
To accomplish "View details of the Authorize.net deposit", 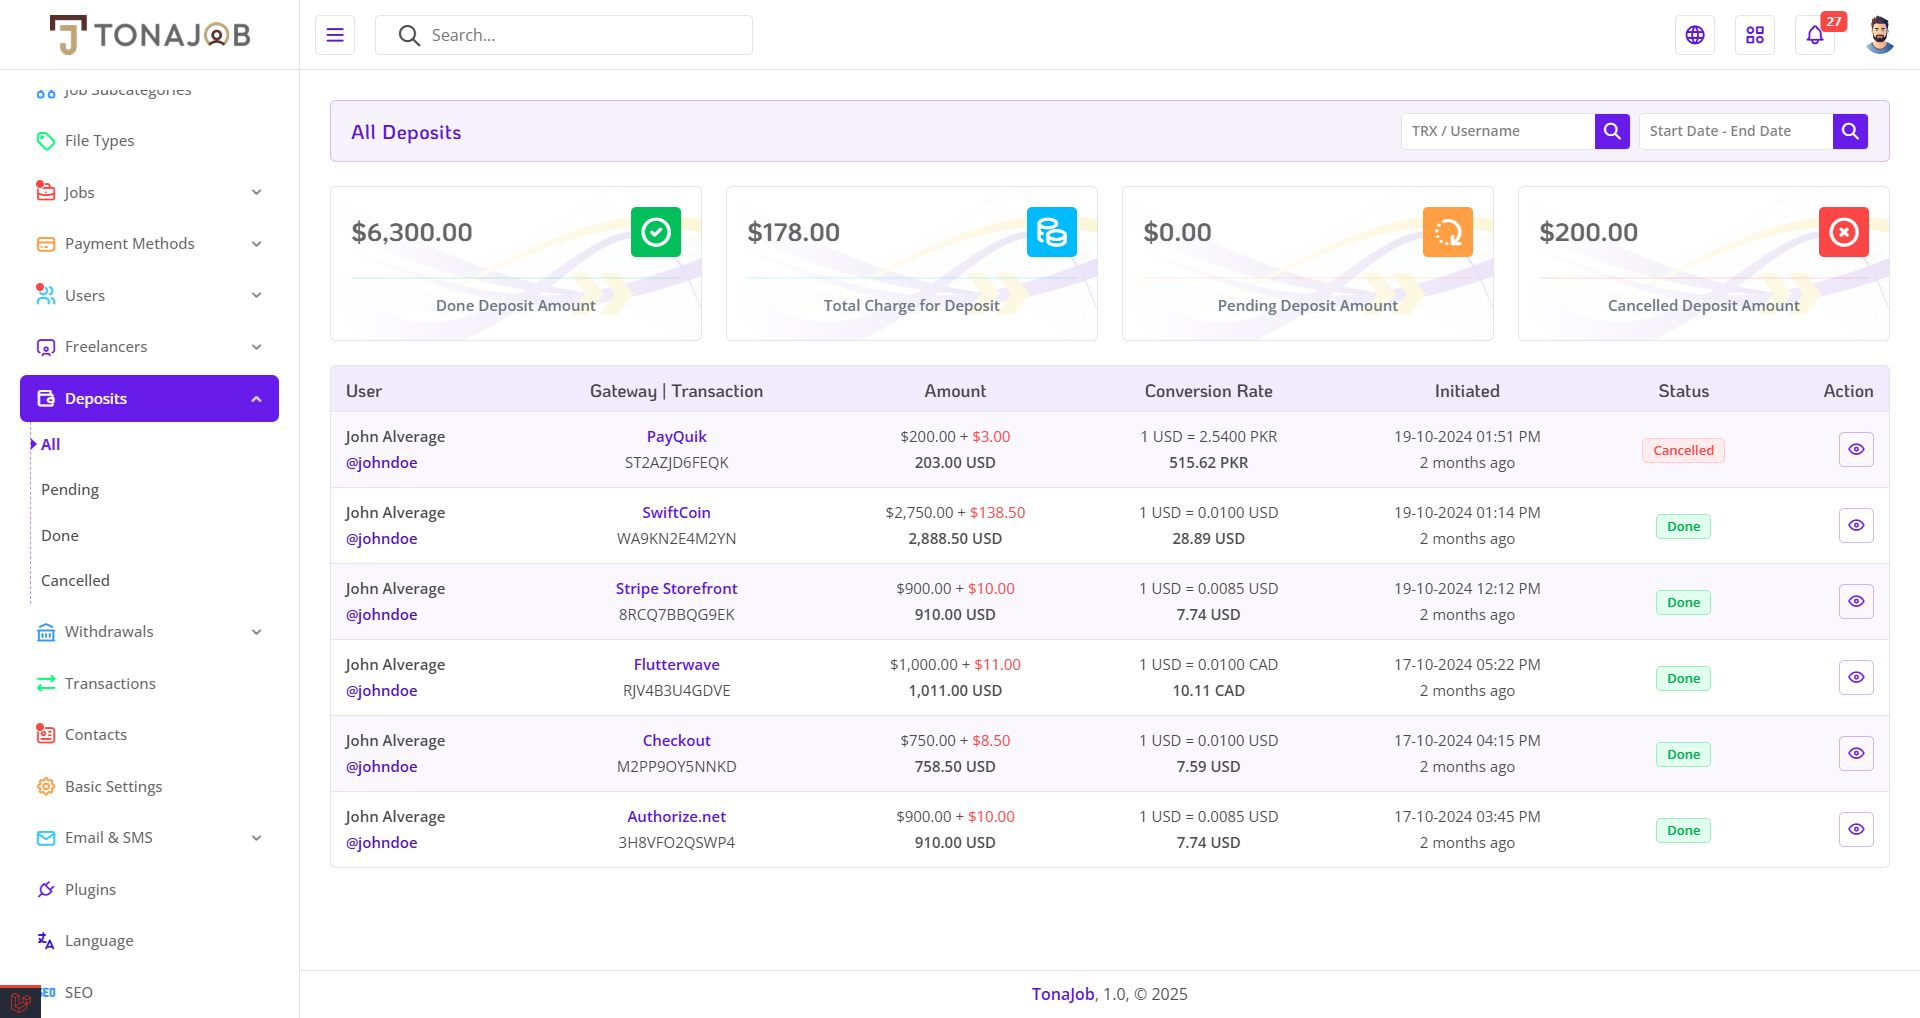I will coord(1856,830).
